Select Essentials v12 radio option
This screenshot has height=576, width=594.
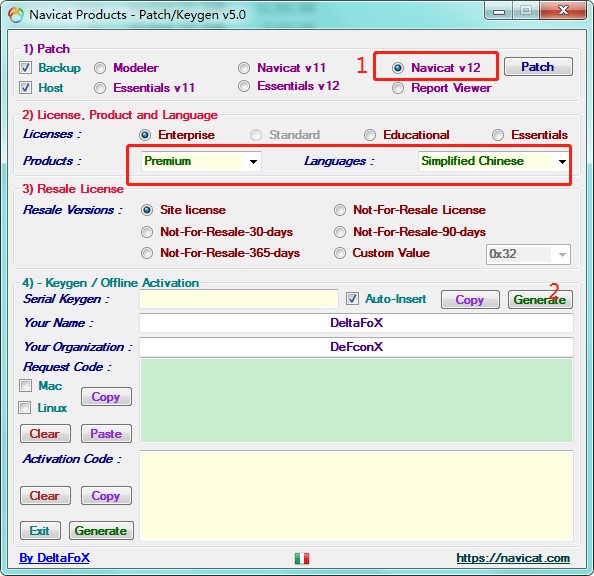(244, 86)
